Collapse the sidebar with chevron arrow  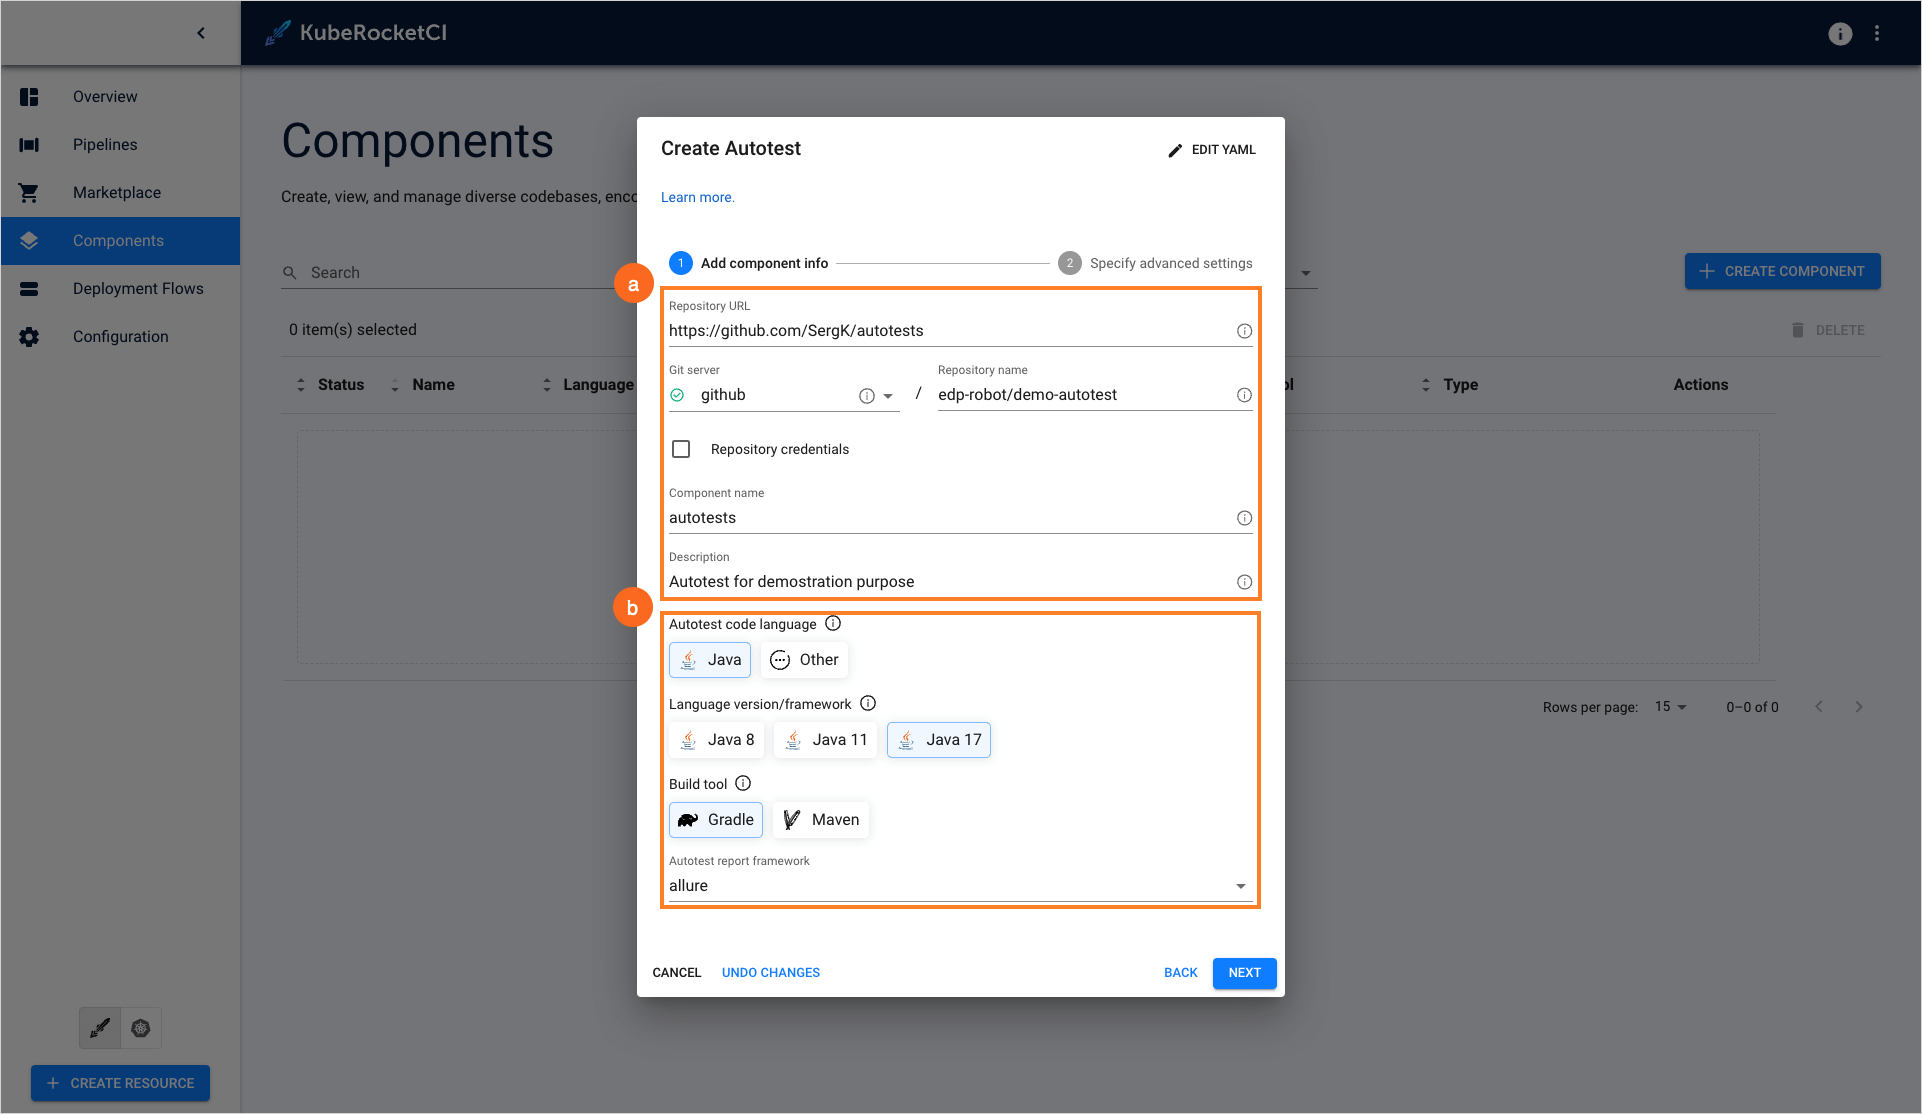(201, 33)
